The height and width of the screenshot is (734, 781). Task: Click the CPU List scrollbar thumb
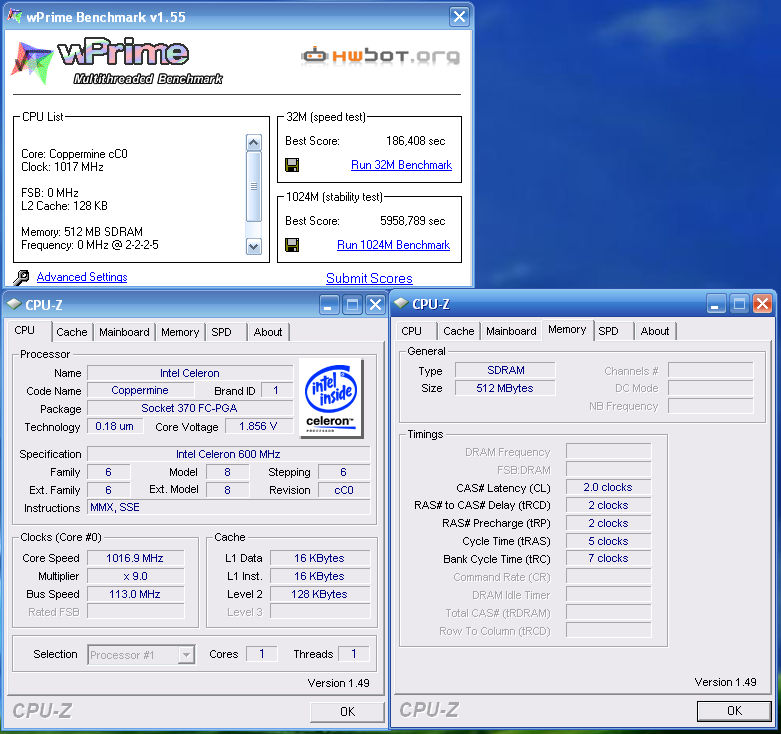254,186
